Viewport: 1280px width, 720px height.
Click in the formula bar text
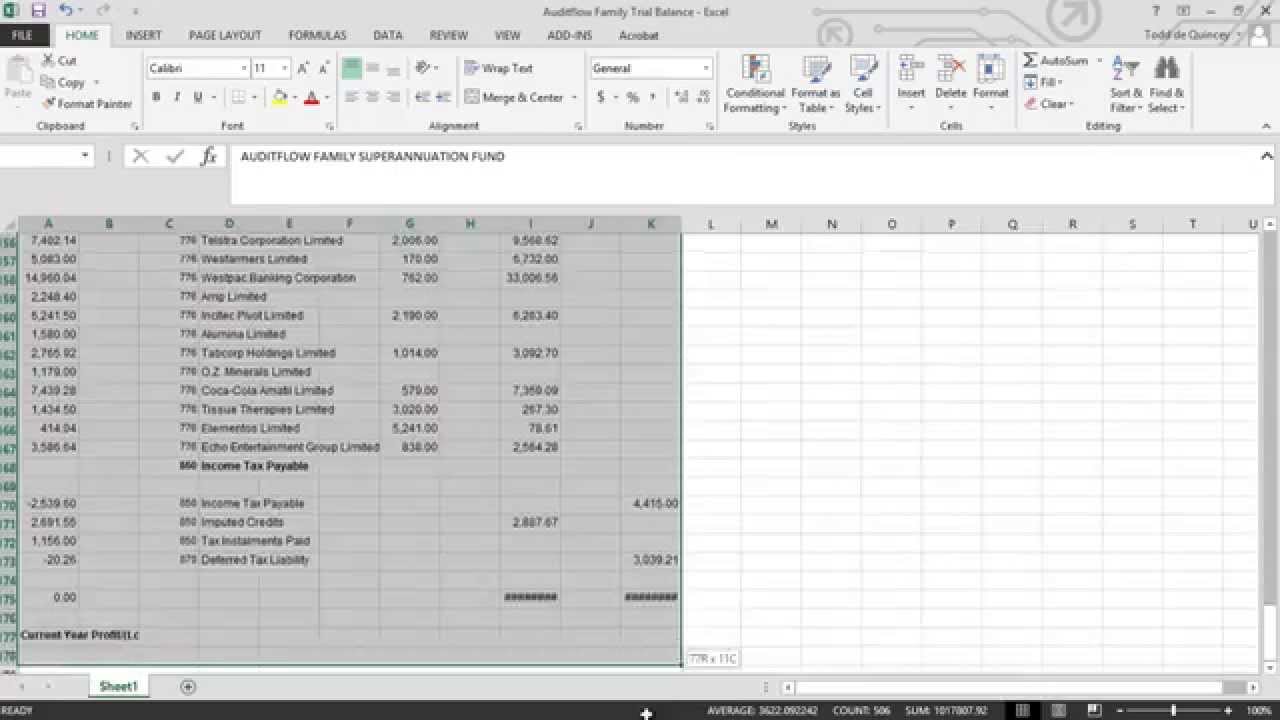tap(373, 157)
